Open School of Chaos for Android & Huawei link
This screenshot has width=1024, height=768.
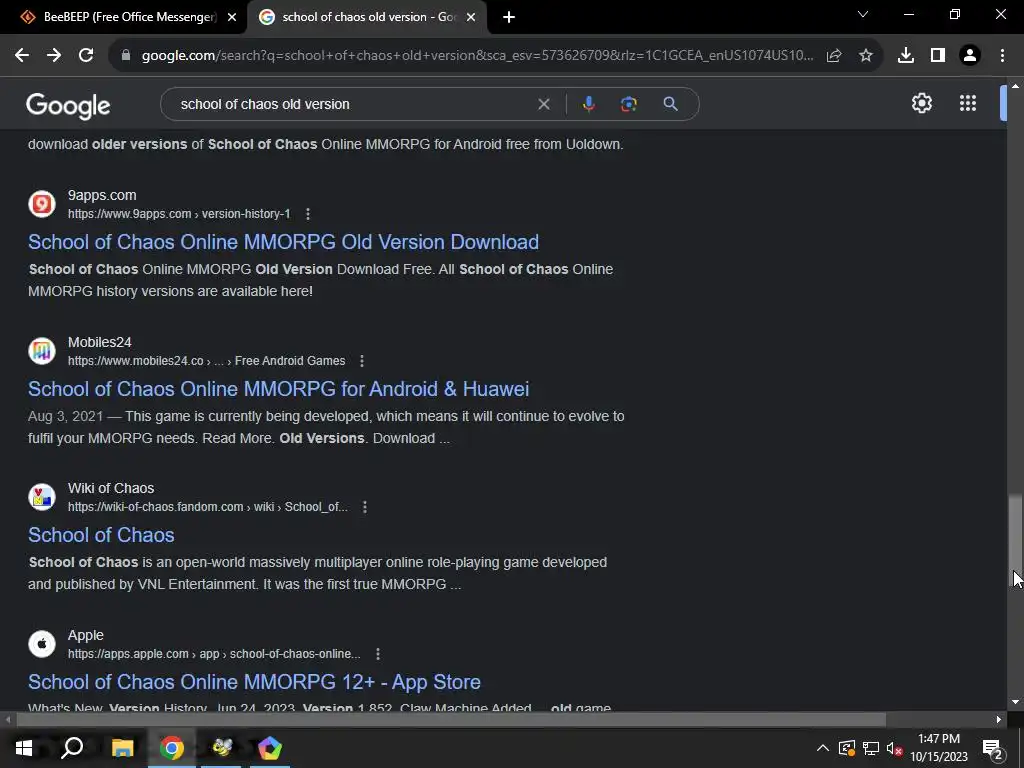coord(278,389)
